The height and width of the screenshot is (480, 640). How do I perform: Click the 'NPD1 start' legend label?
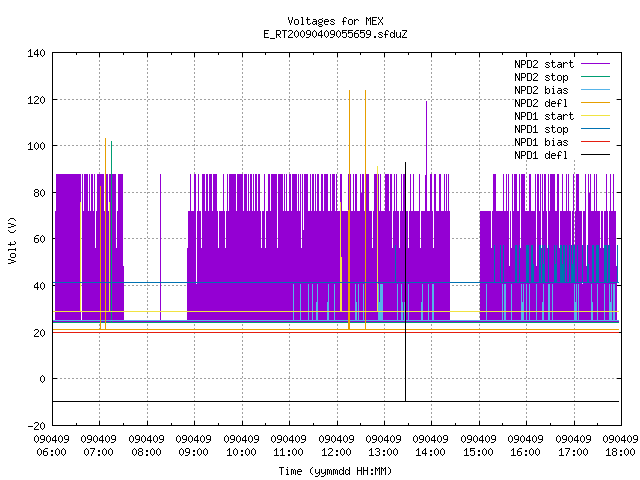coord(544,116)
